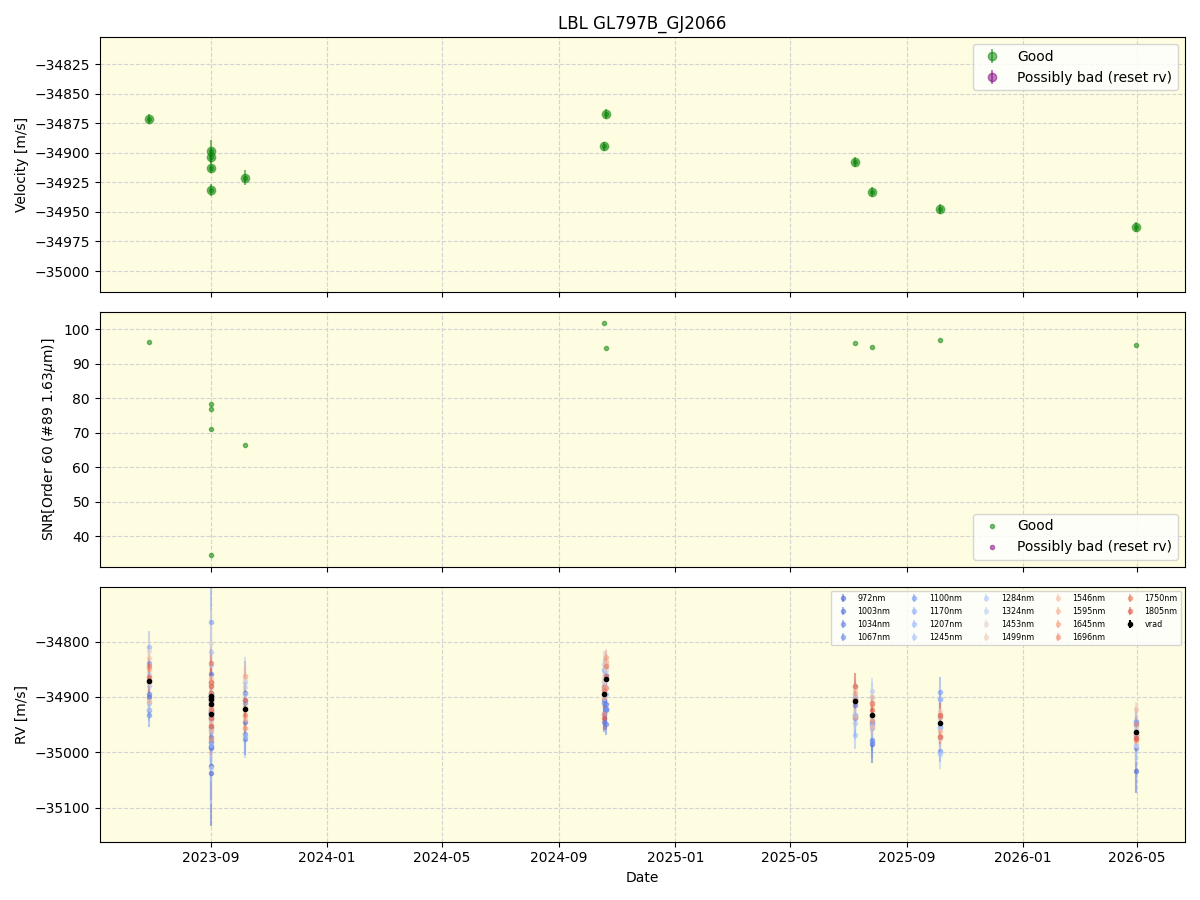Image resolution: width=1200 pixels, height=900 pixels.
Task: Click the 1003nm legend marker
Action: pyautogui.click(x=843, y=611)
